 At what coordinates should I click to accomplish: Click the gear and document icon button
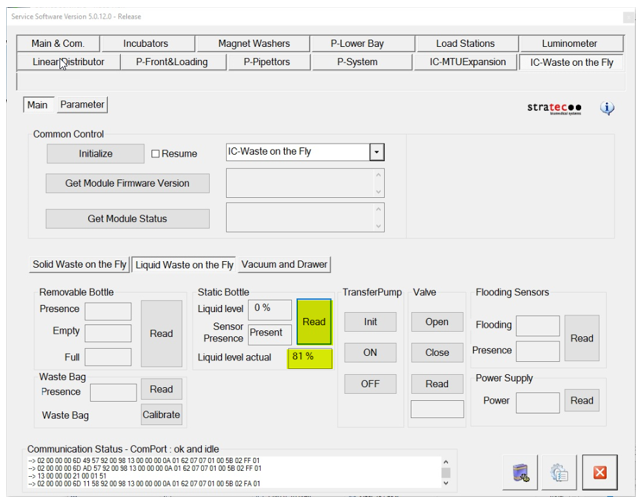click(560, 472)
